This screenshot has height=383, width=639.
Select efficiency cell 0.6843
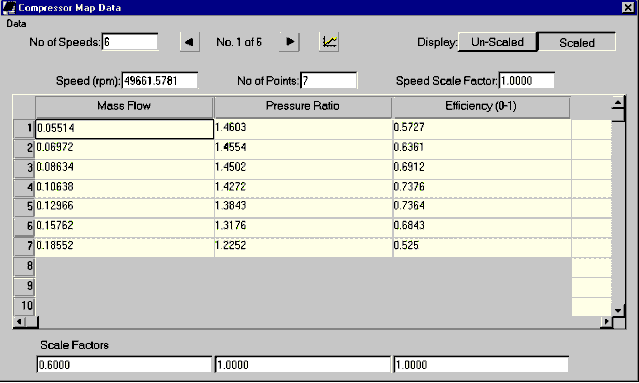click(482, 227)
